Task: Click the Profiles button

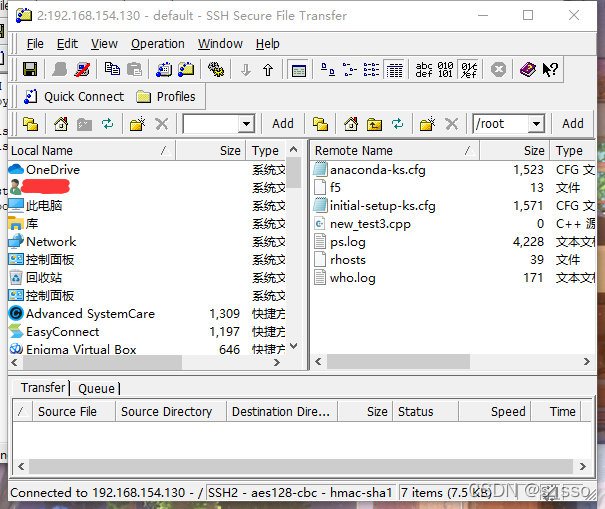Action: 166,96
